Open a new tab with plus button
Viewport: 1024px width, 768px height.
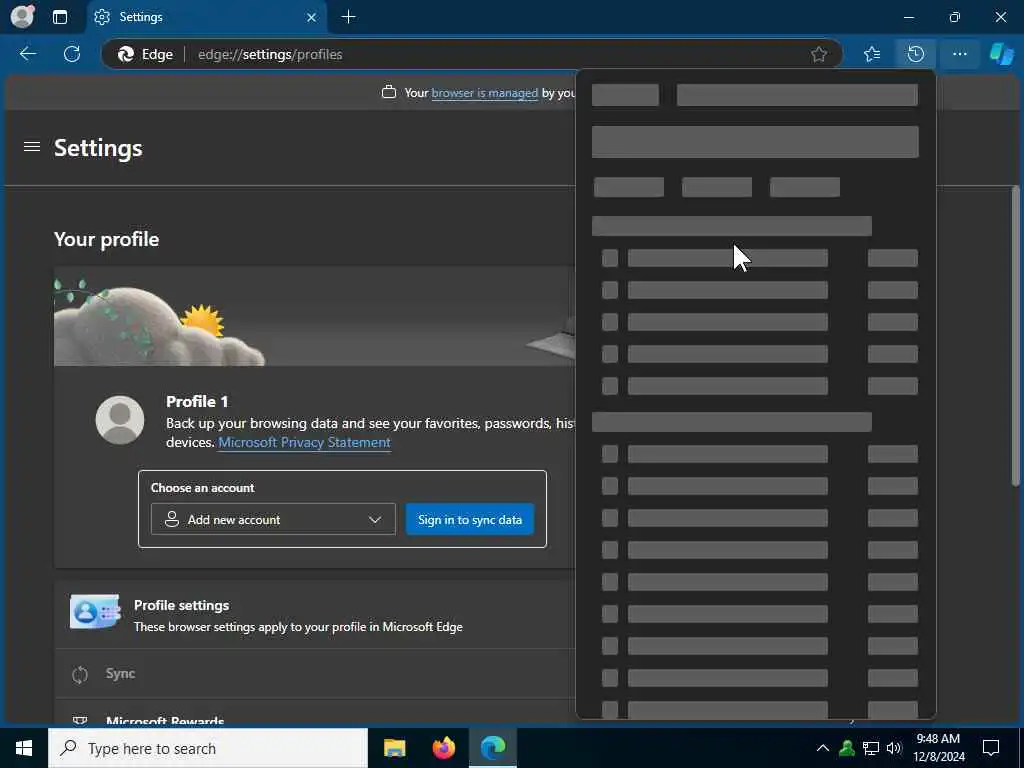tap(349, 17)
